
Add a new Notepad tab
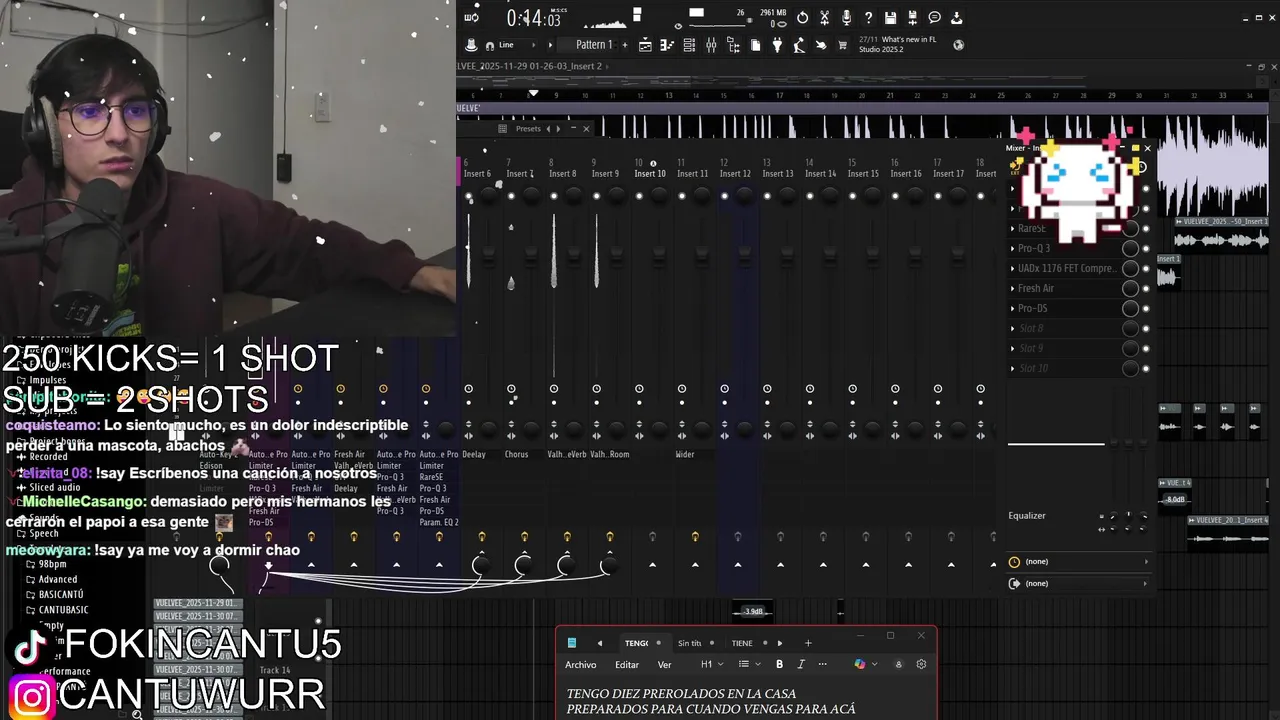pos(808,643)
